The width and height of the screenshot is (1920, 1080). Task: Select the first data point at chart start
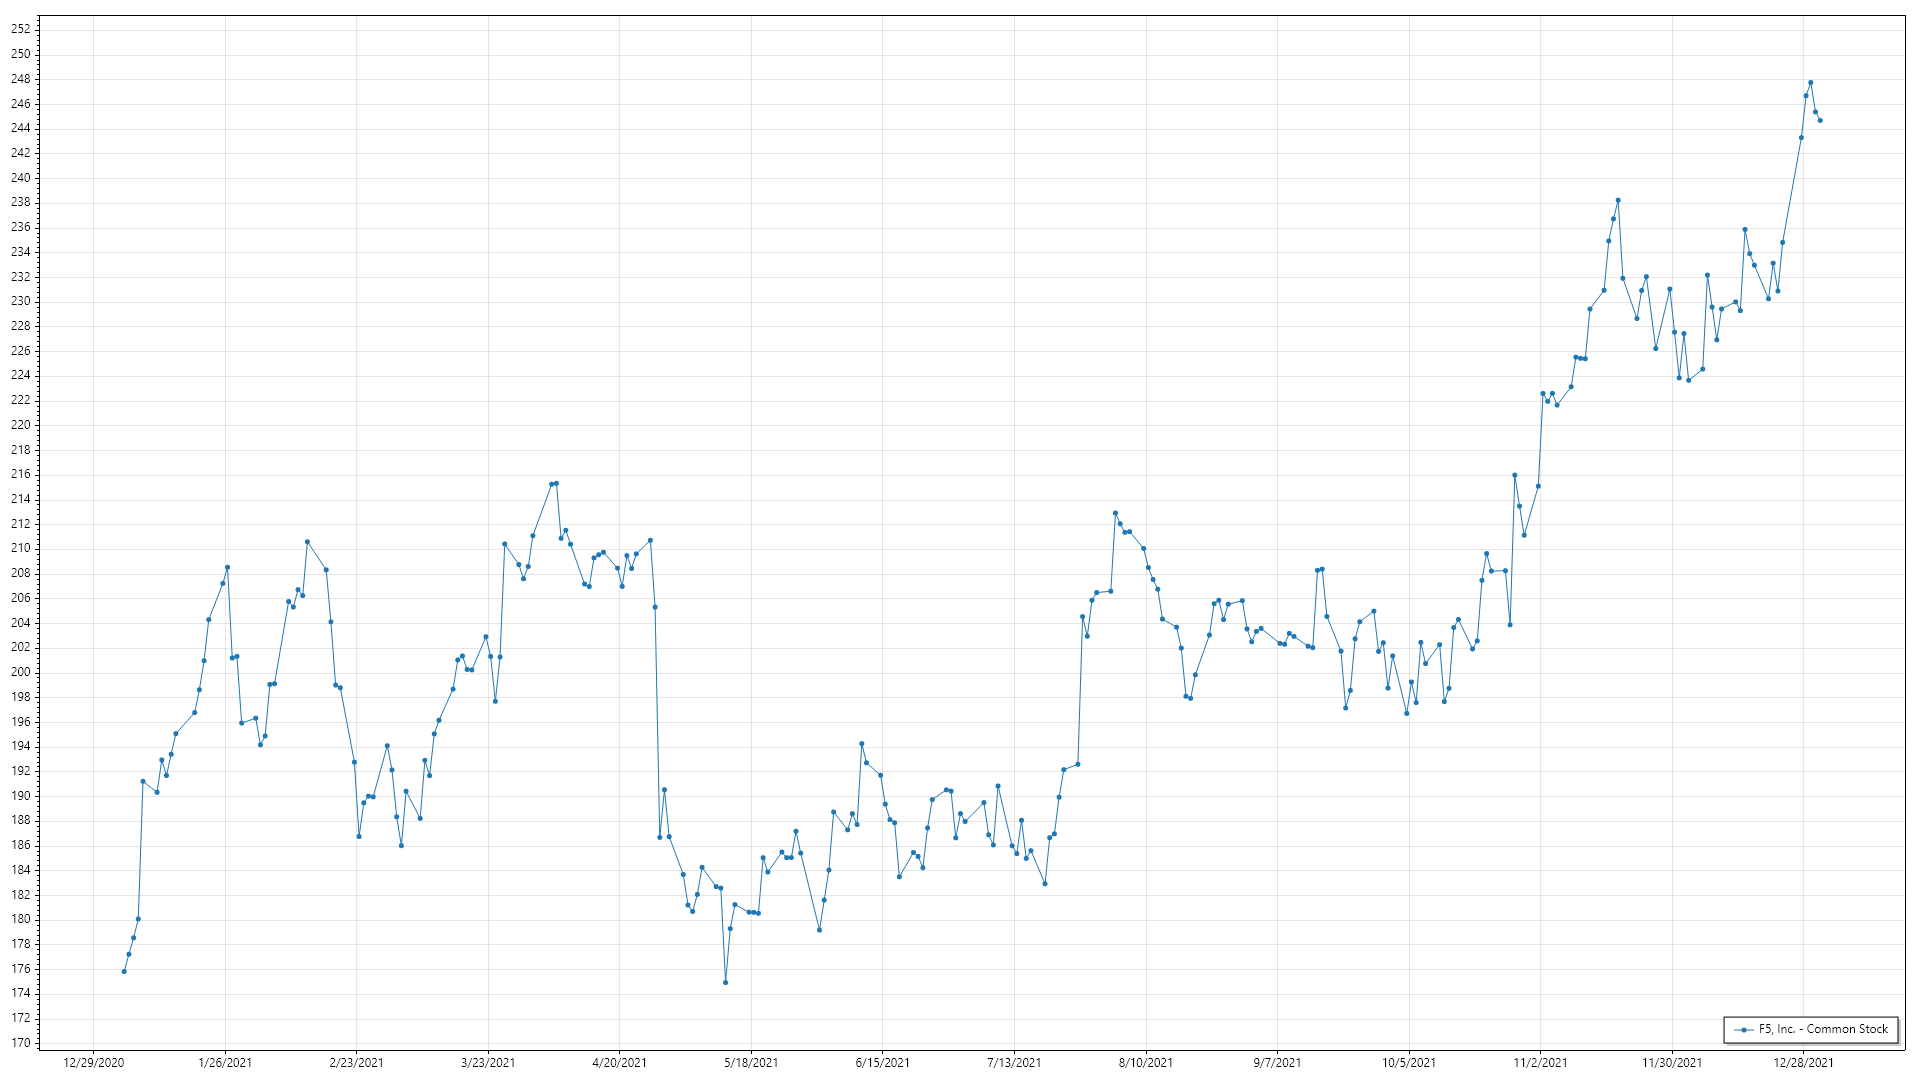pyautogui.click(x=124, y=971)
